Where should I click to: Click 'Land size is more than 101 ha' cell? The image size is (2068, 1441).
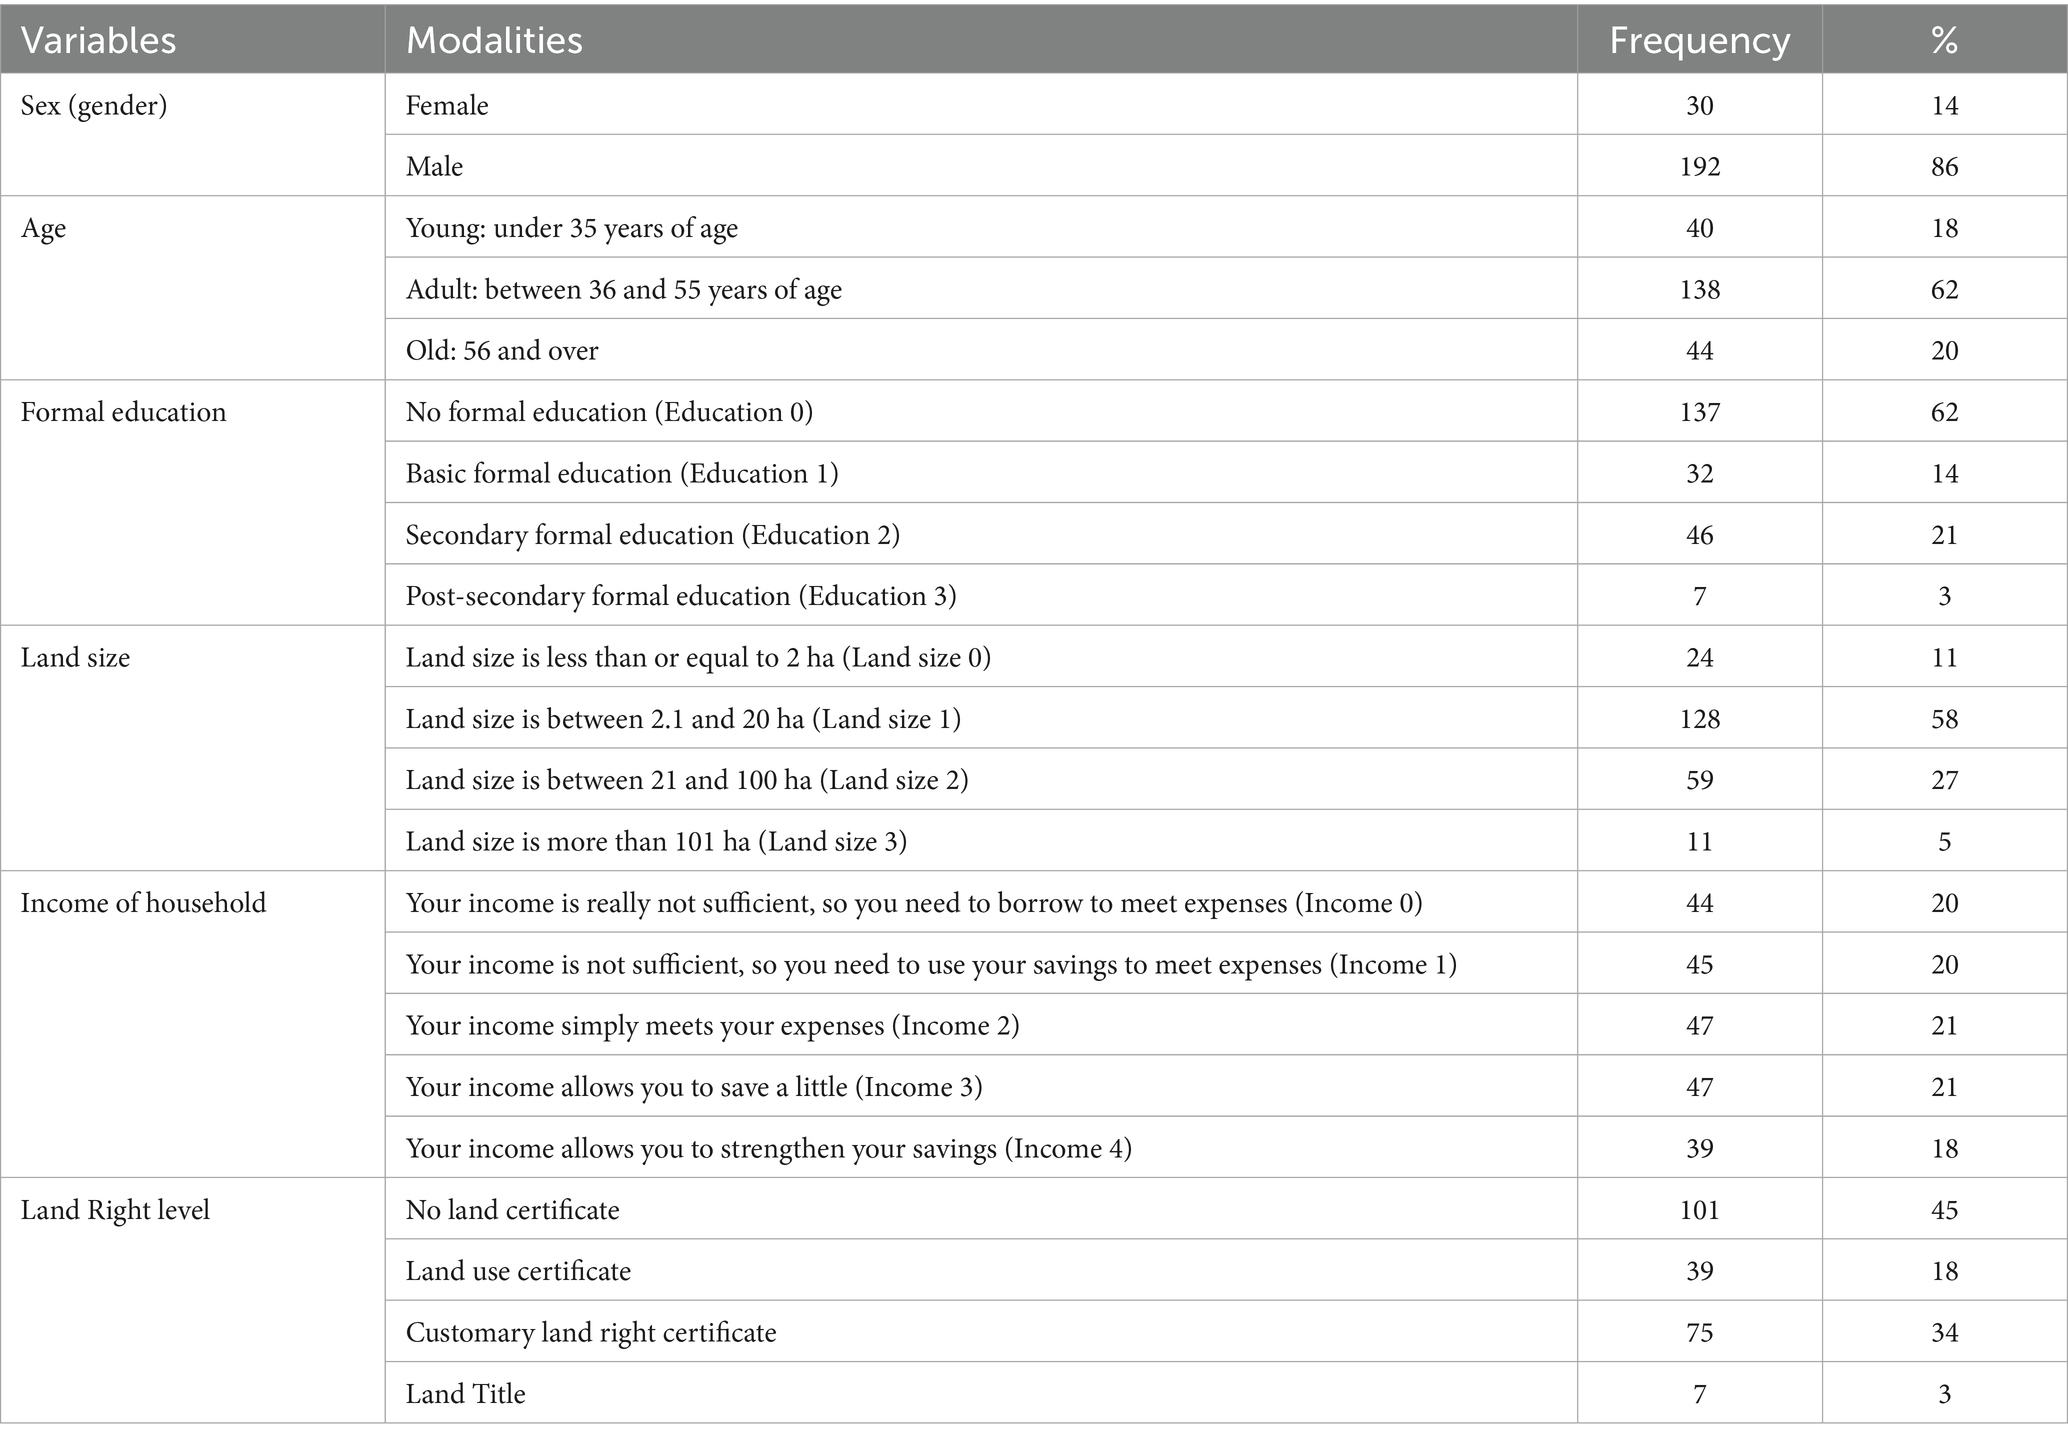[656, 842]
